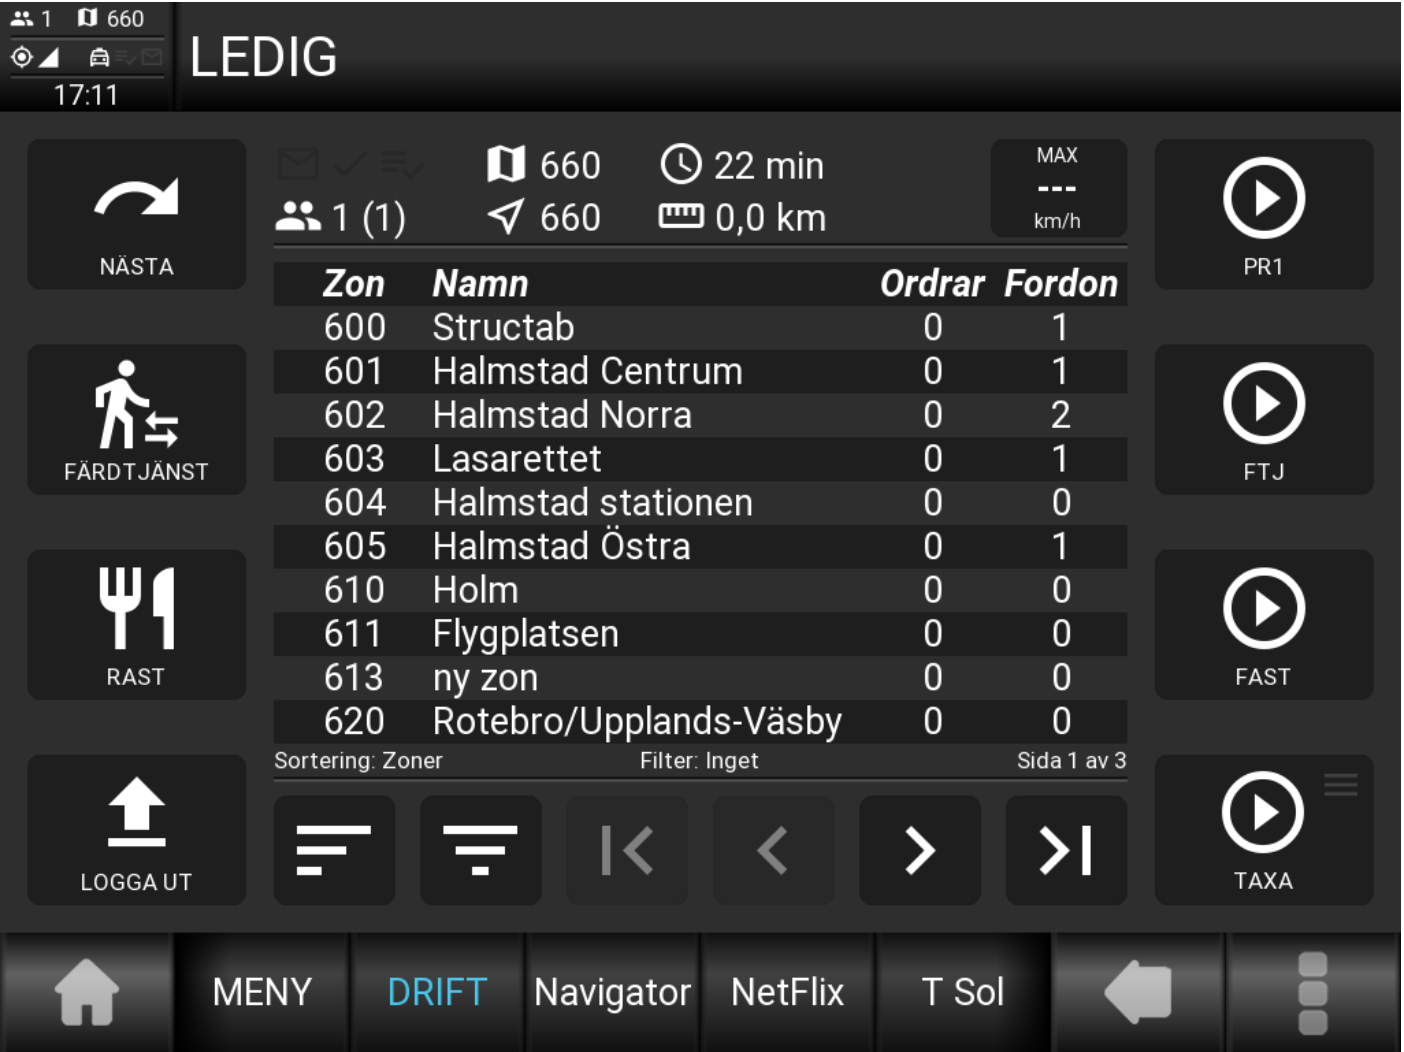The height and width of the screenshot is (1052, 1404).
Task: Open the NetFlix tab
Action: [787, 992]
